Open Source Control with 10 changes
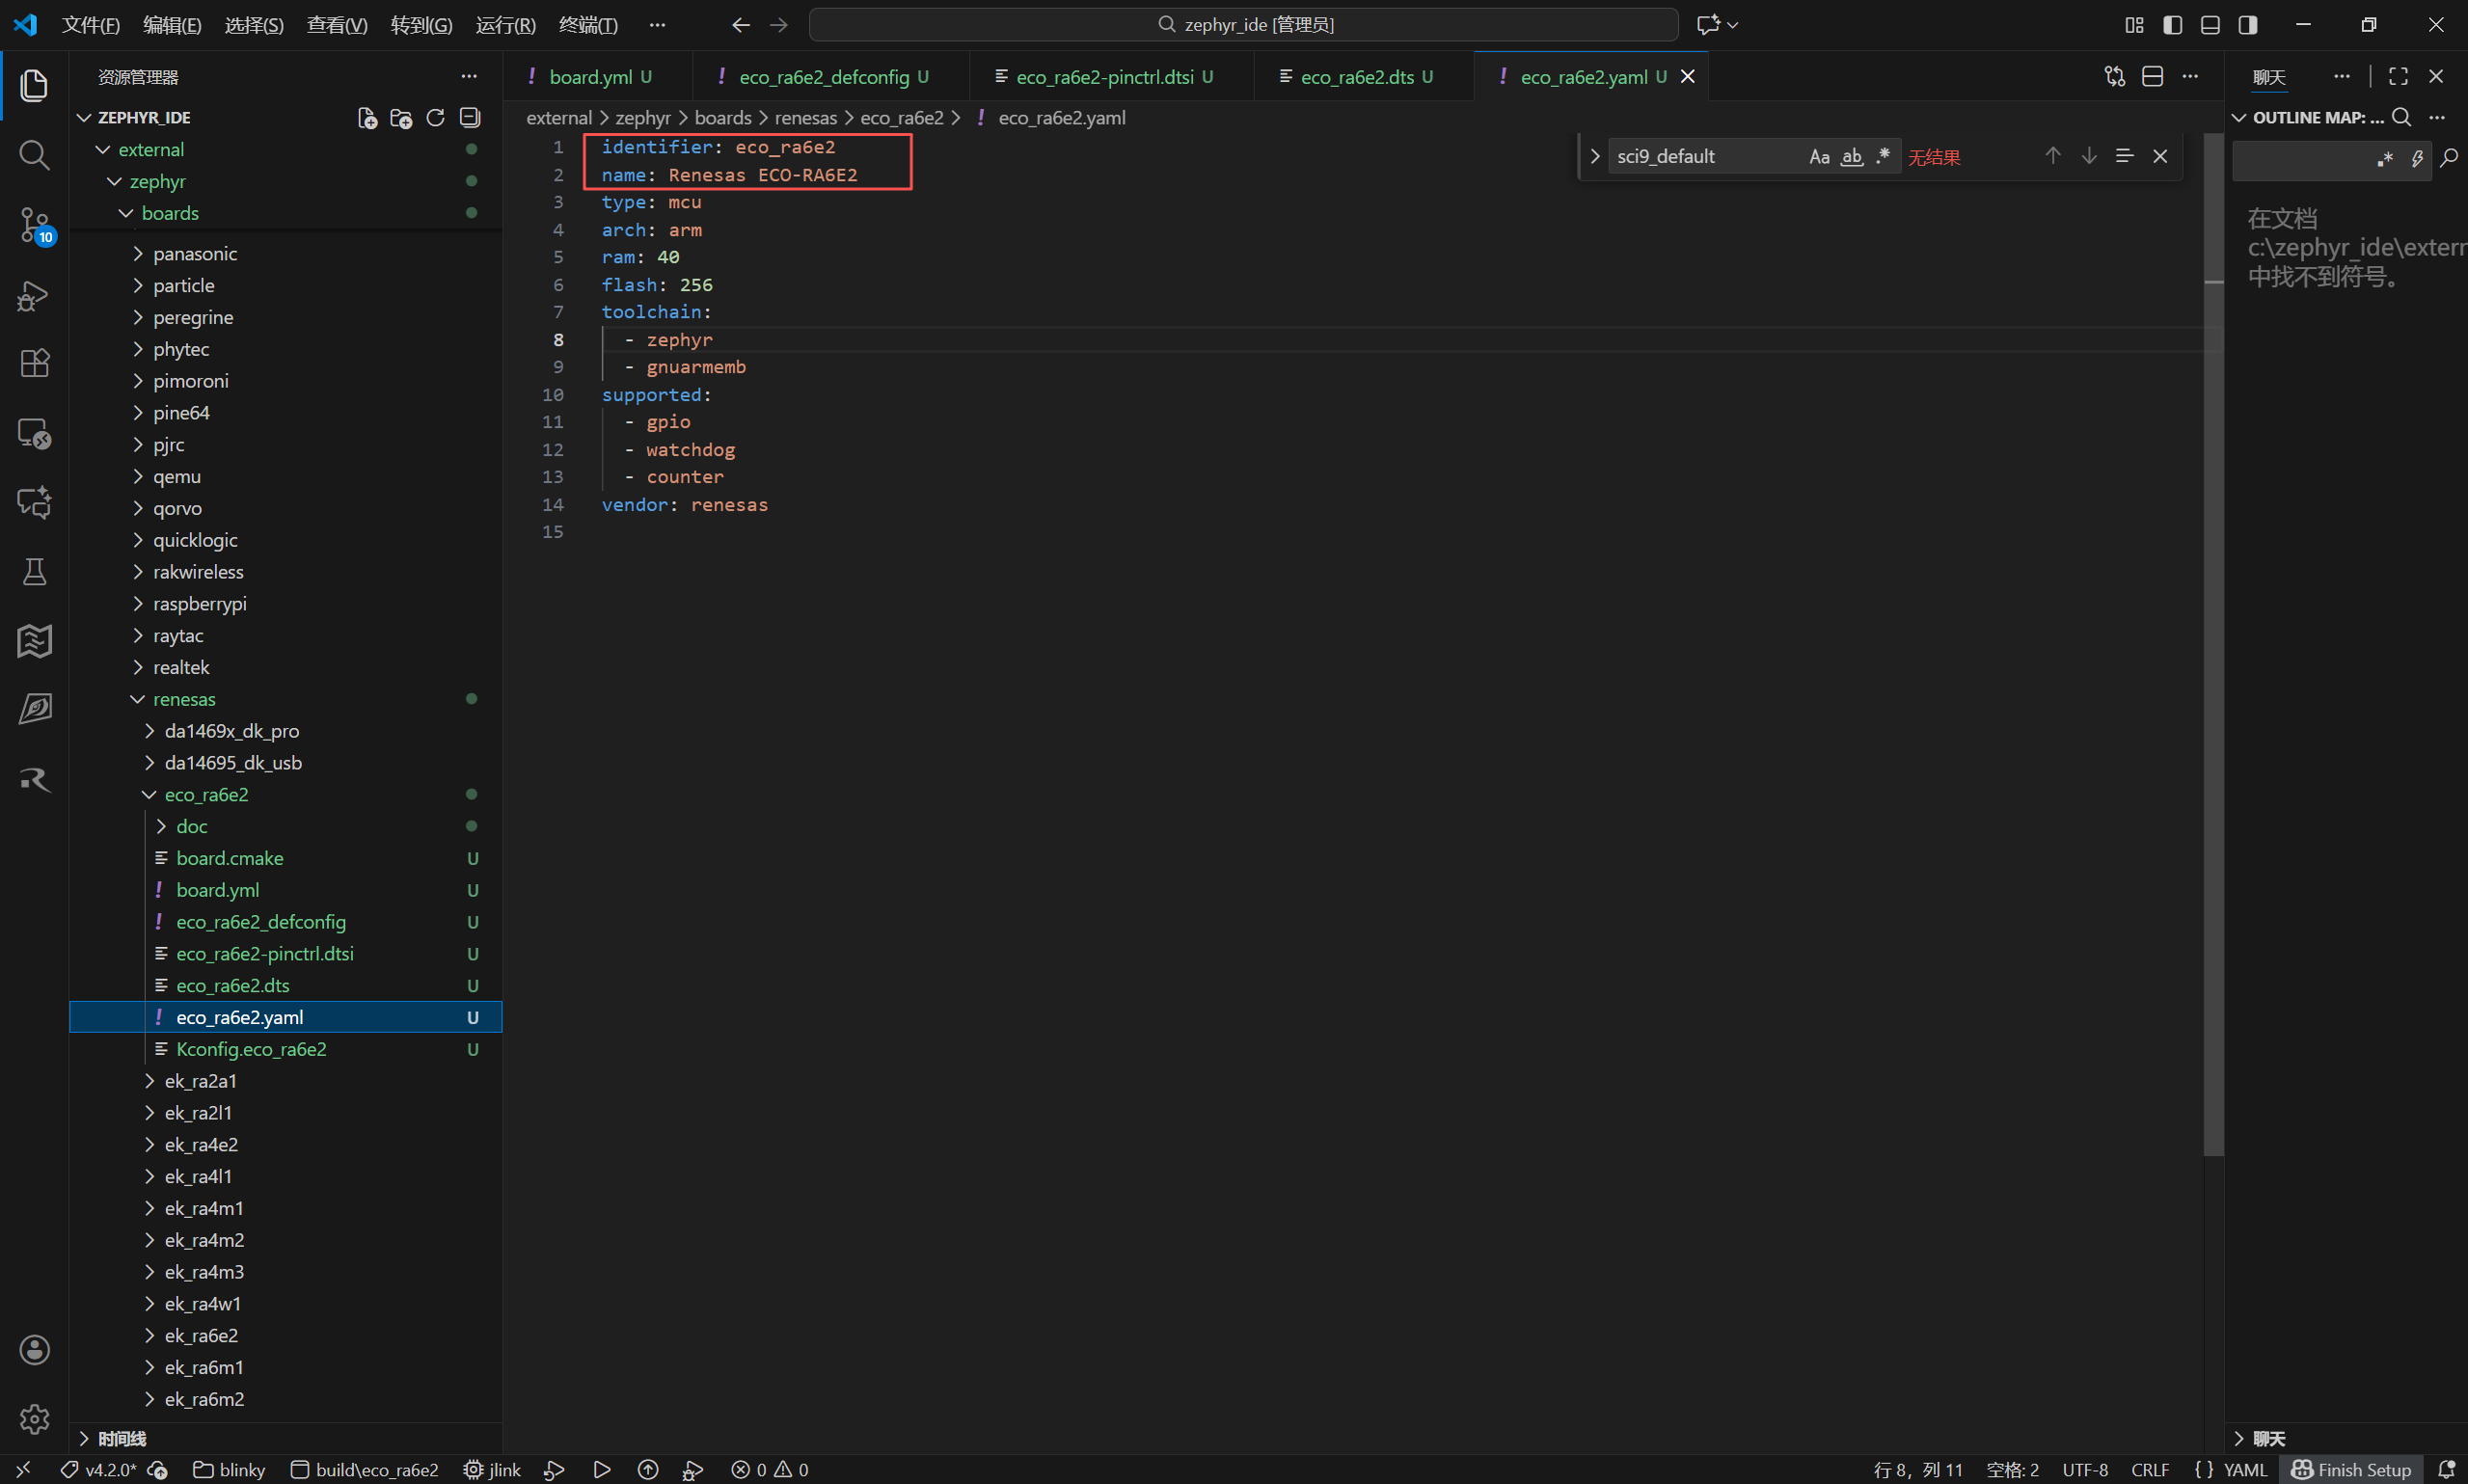 (x=34, y=225)
